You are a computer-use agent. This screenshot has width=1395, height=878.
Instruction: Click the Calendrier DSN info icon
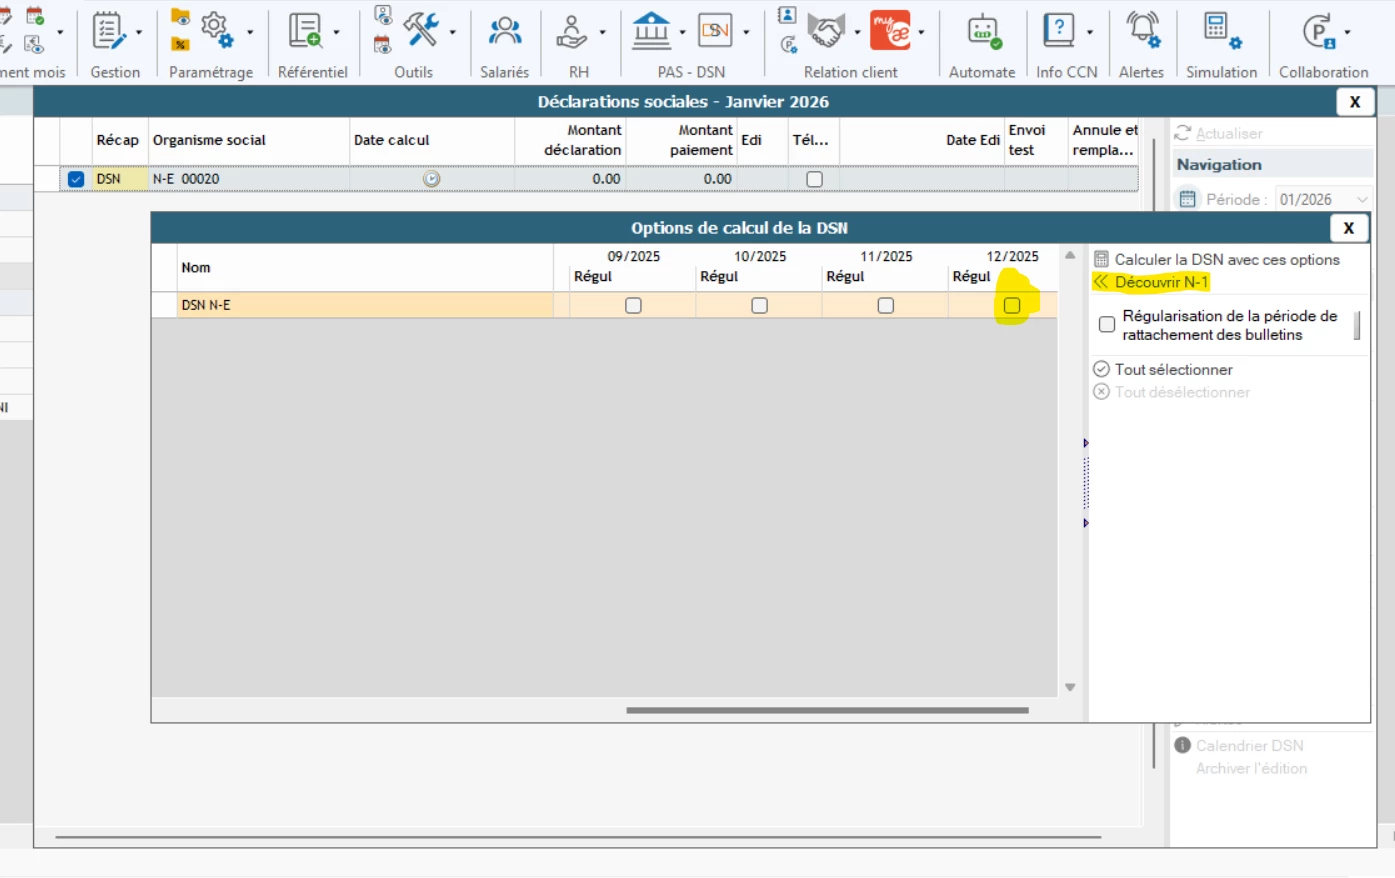[1182, 745]
